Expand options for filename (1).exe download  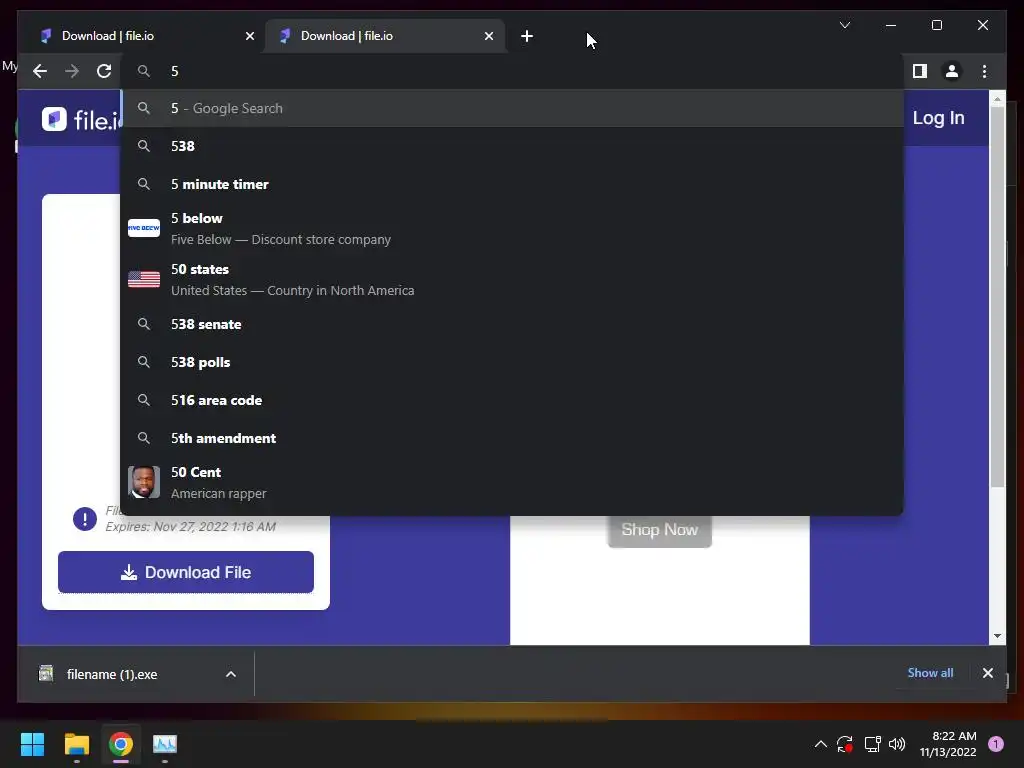coord(231,674)
